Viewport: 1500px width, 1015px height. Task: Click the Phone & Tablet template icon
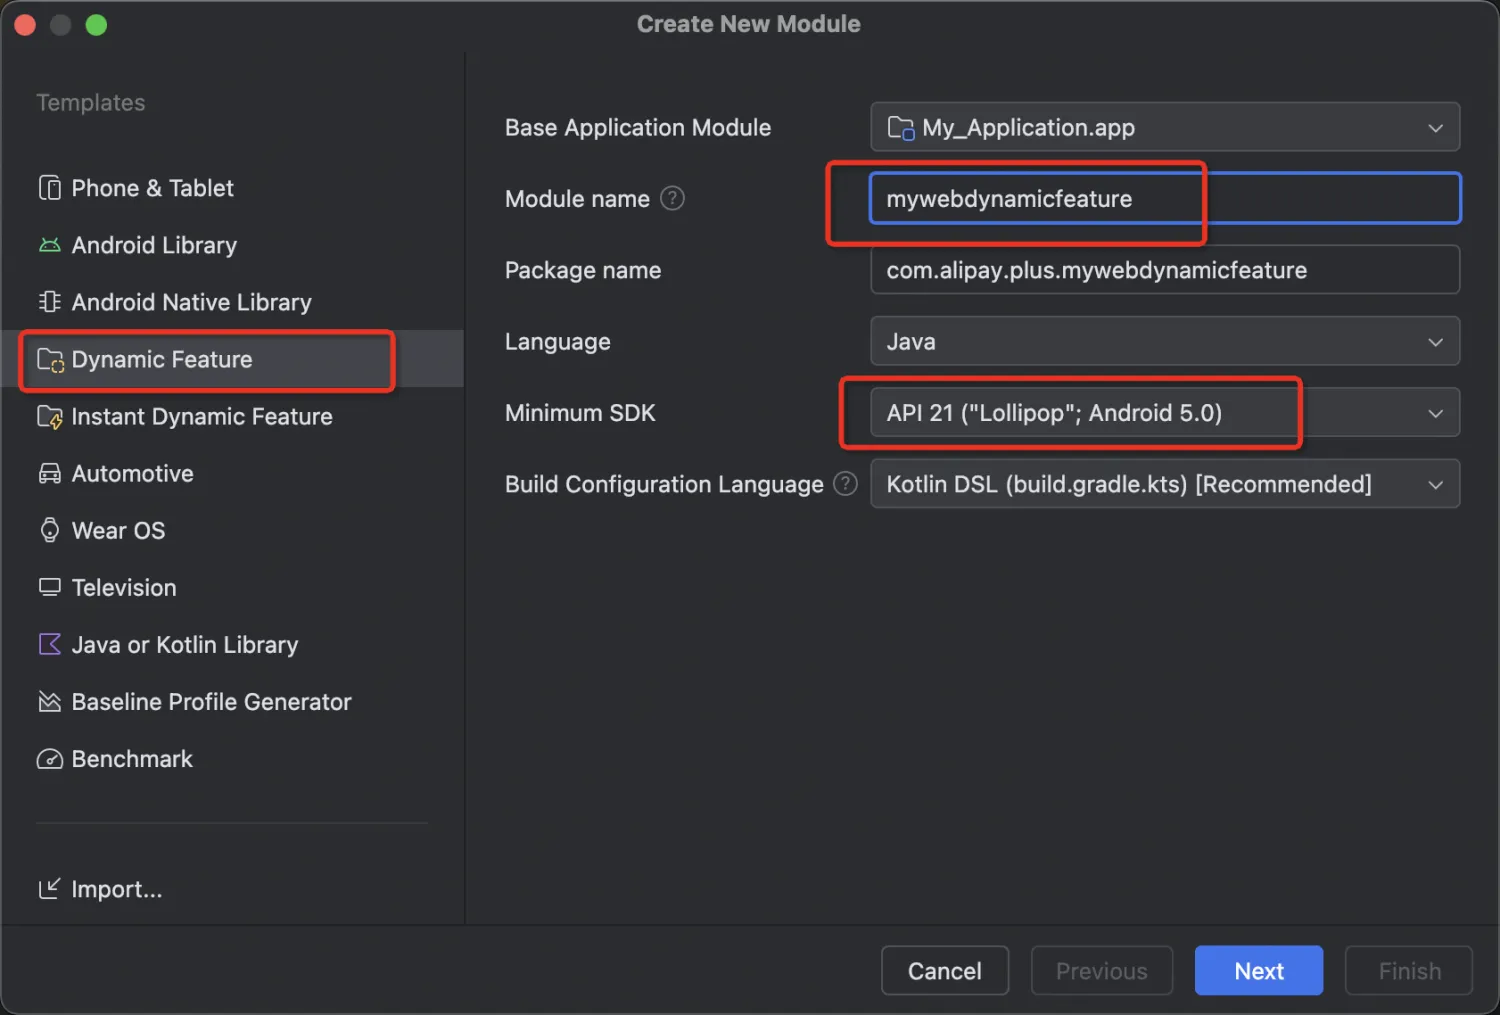click(49, 188)
